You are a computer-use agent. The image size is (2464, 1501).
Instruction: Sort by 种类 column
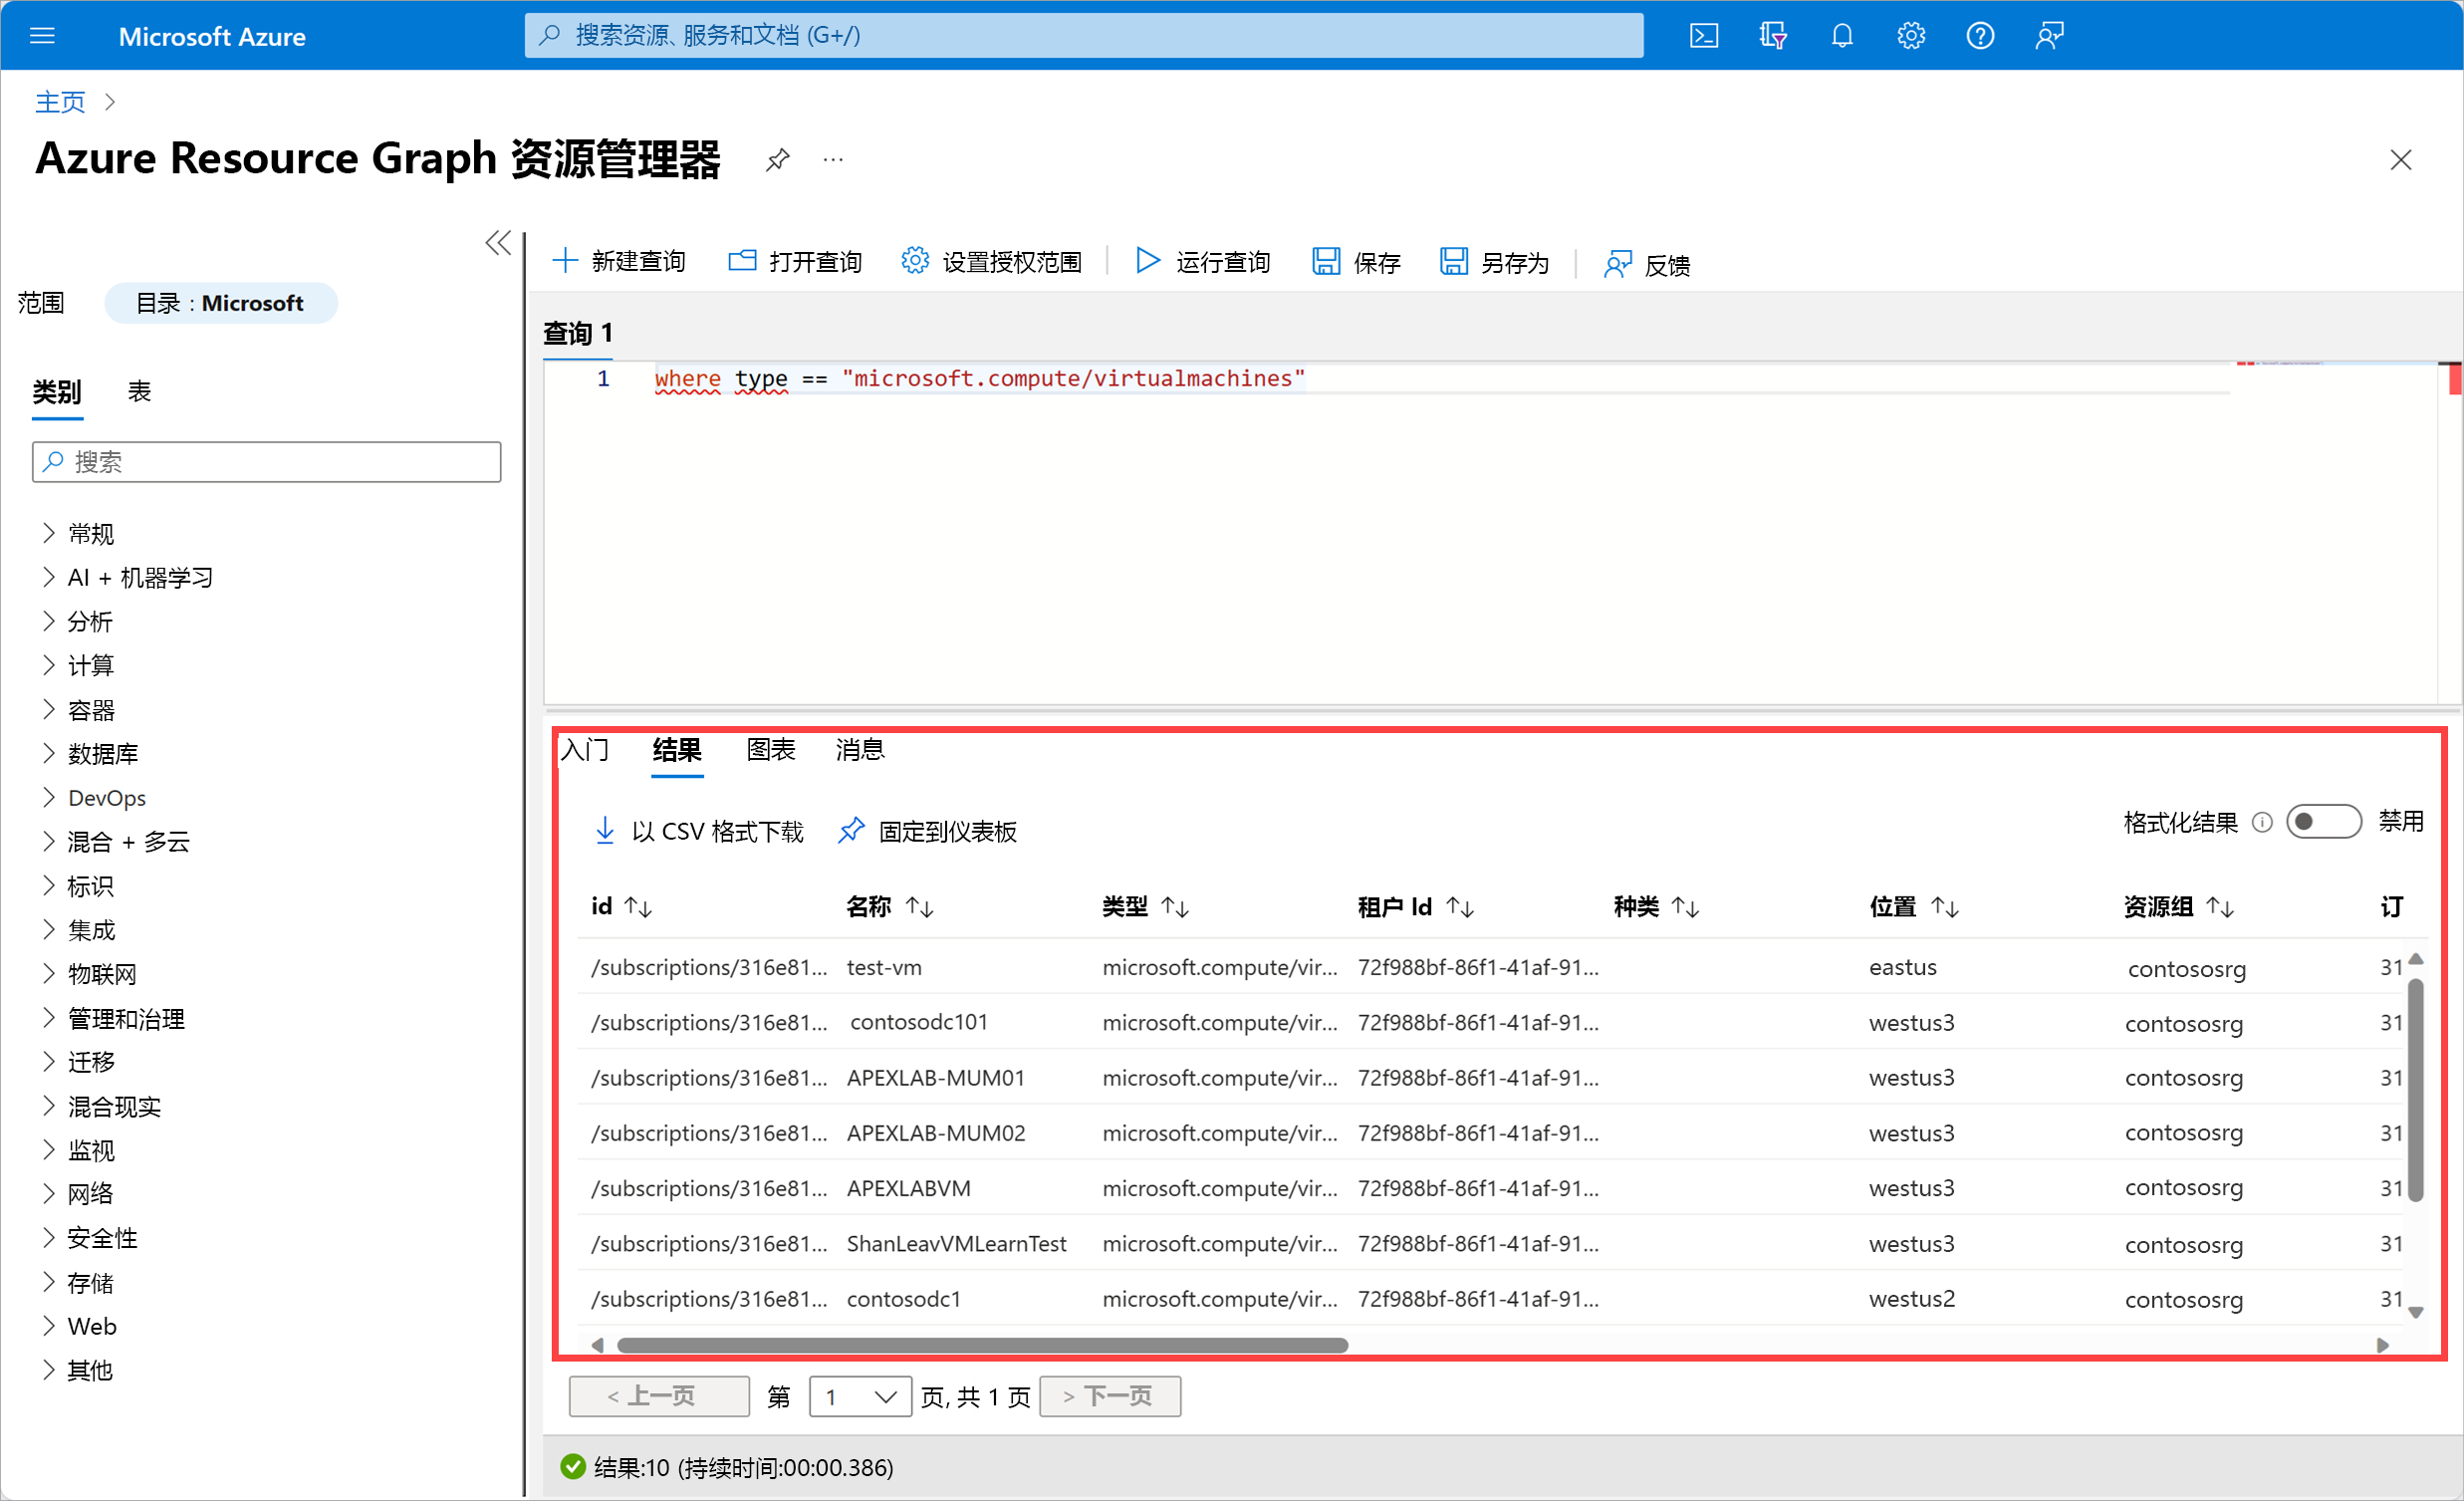tap(1686, 907)
